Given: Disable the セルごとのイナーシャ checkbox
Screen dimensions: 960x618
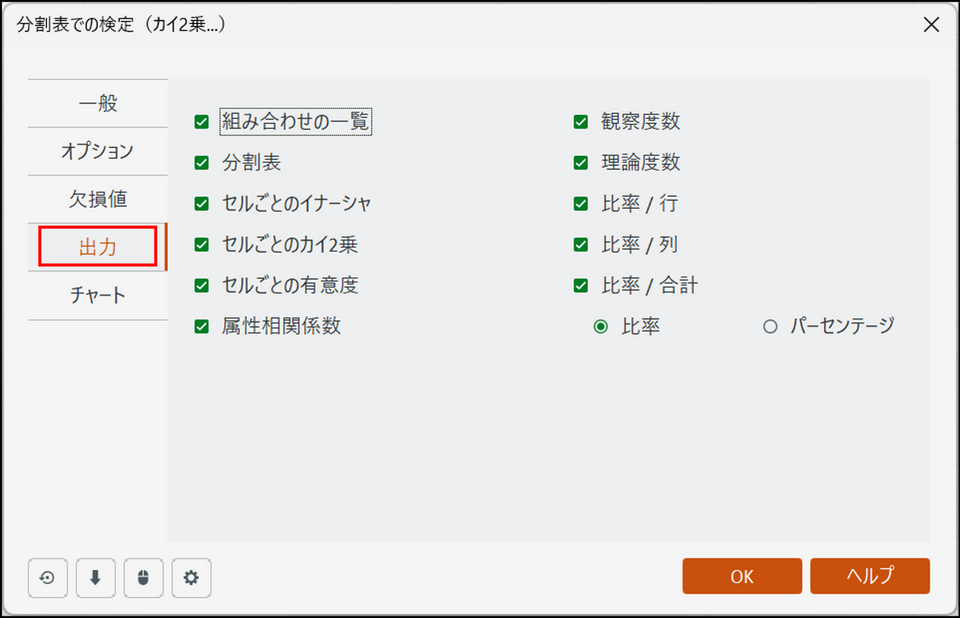Looking at the screenshot, I should 202,204.
